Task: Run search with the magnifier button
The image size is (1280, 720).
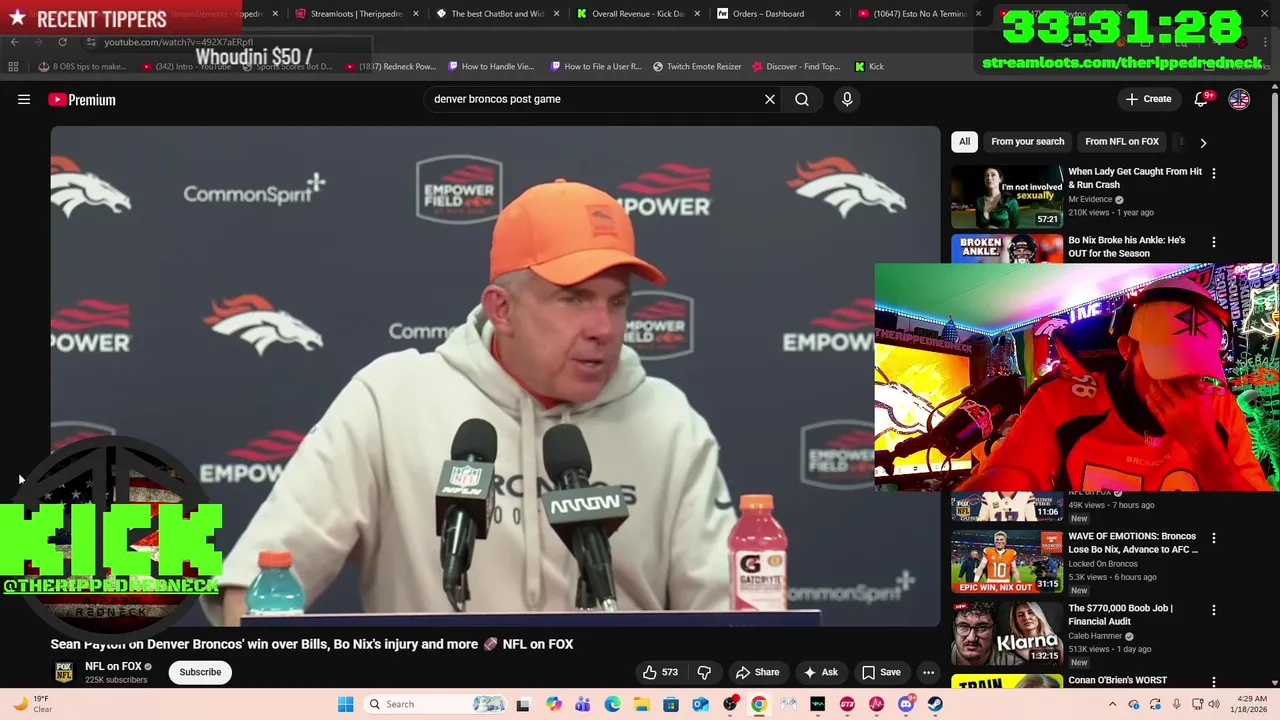Action: coord(802,99)
